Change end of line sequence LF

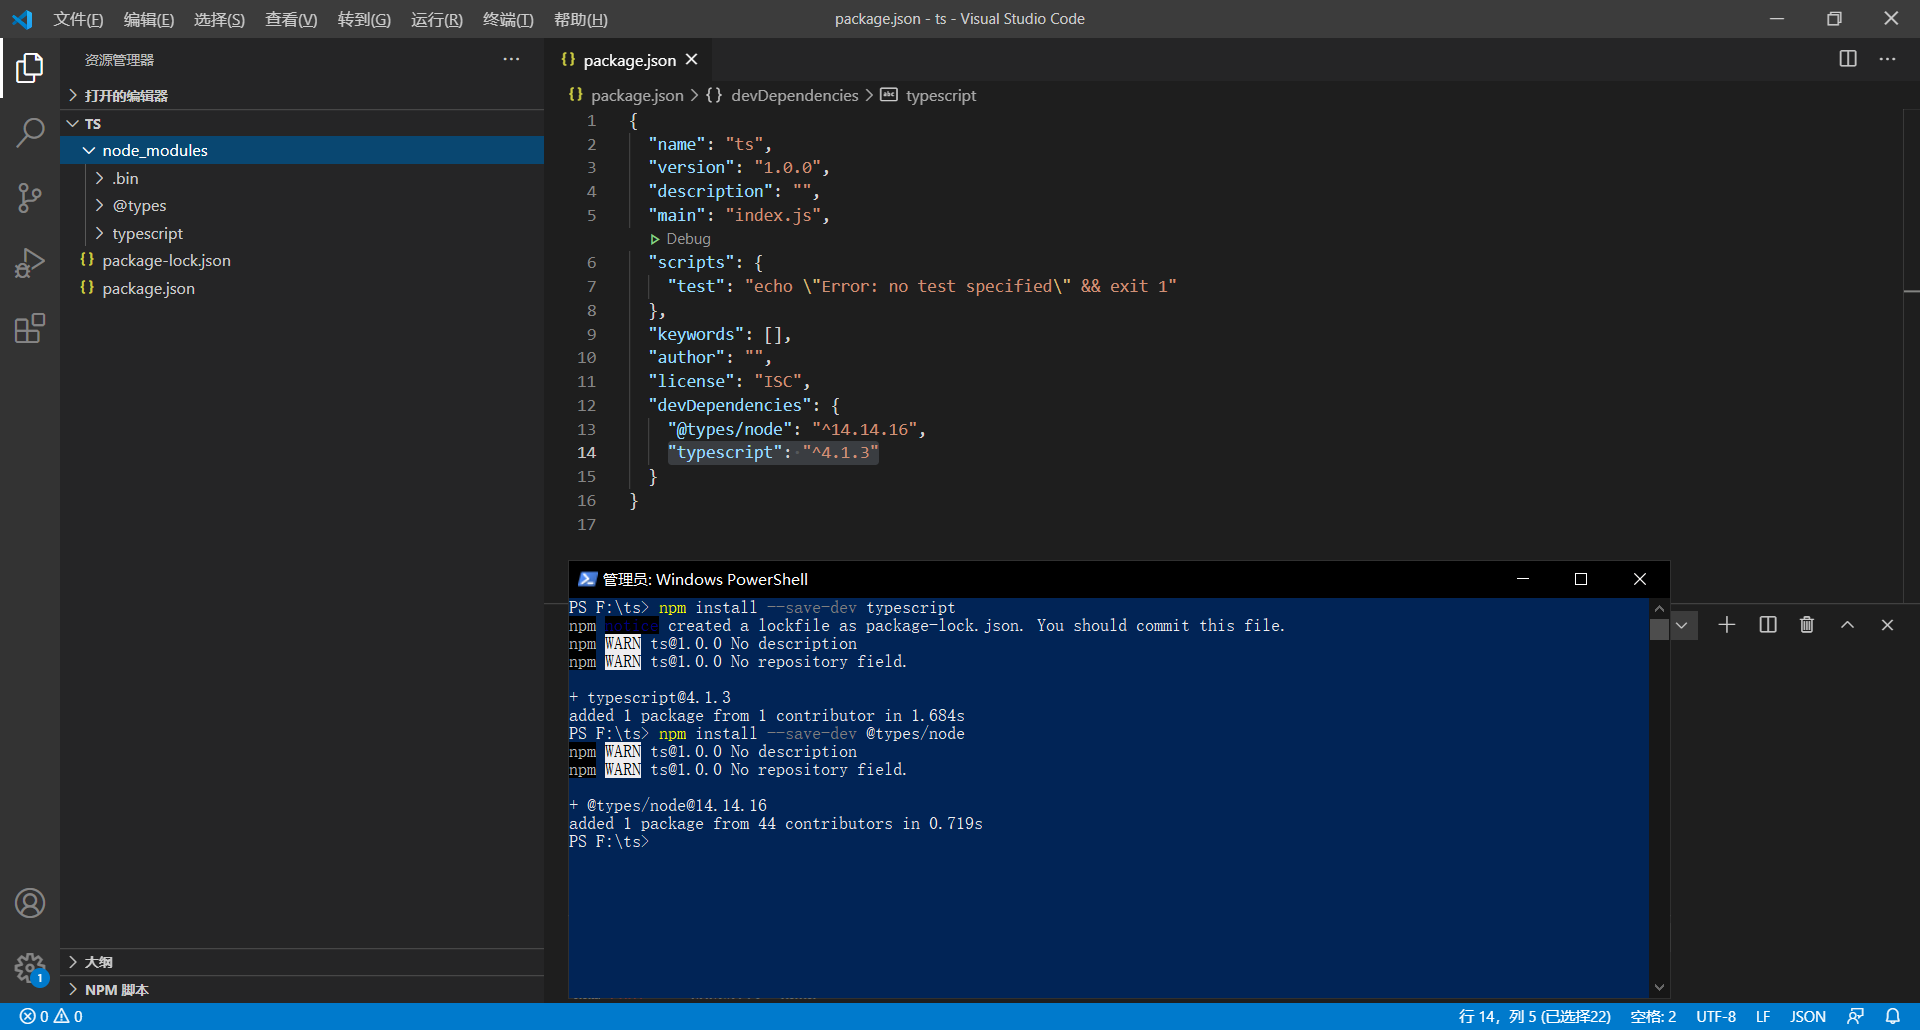pos(1763,1016)
